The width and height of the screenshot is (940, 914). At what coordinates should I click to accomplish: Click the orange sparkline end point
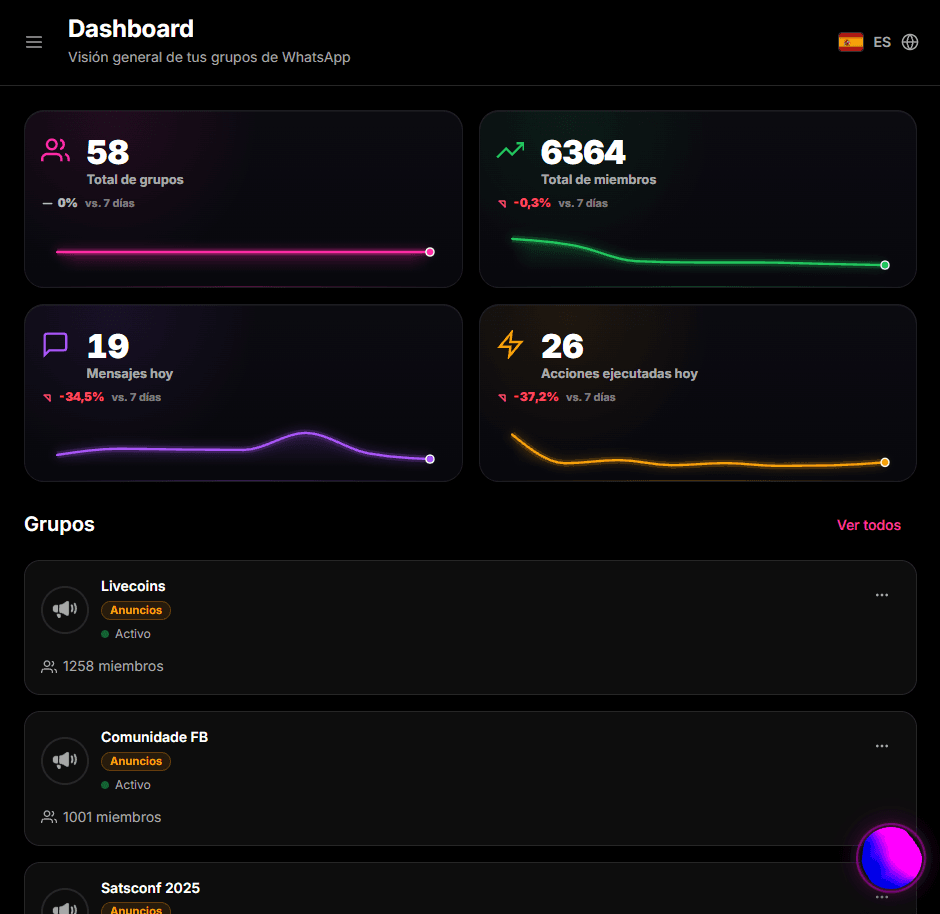(885, 462)
